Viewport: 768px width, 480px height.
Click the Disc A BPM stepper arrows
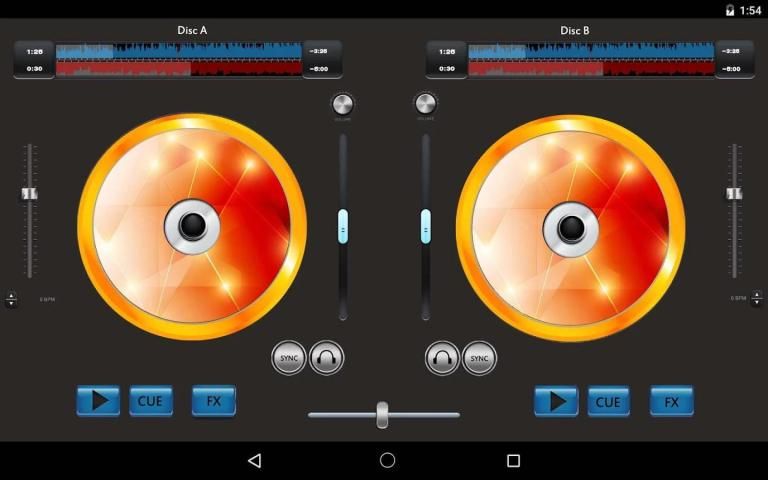pos(11,299)
